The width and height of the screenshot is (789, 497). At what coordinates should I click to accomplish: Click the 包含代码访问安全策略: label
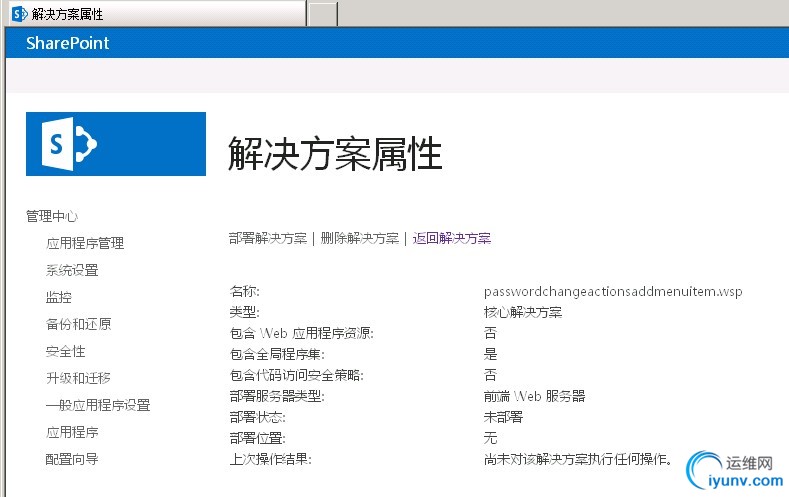296,375
